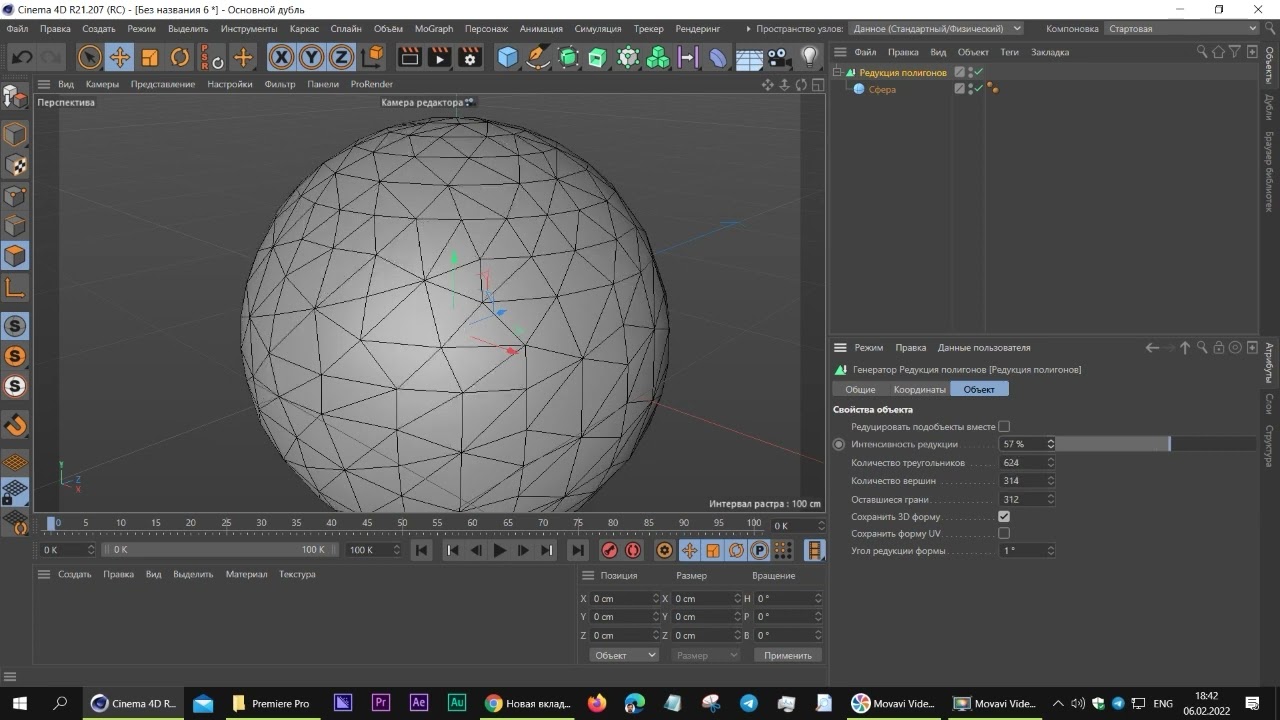Select Polygons mode cube icon

[15, 256]
